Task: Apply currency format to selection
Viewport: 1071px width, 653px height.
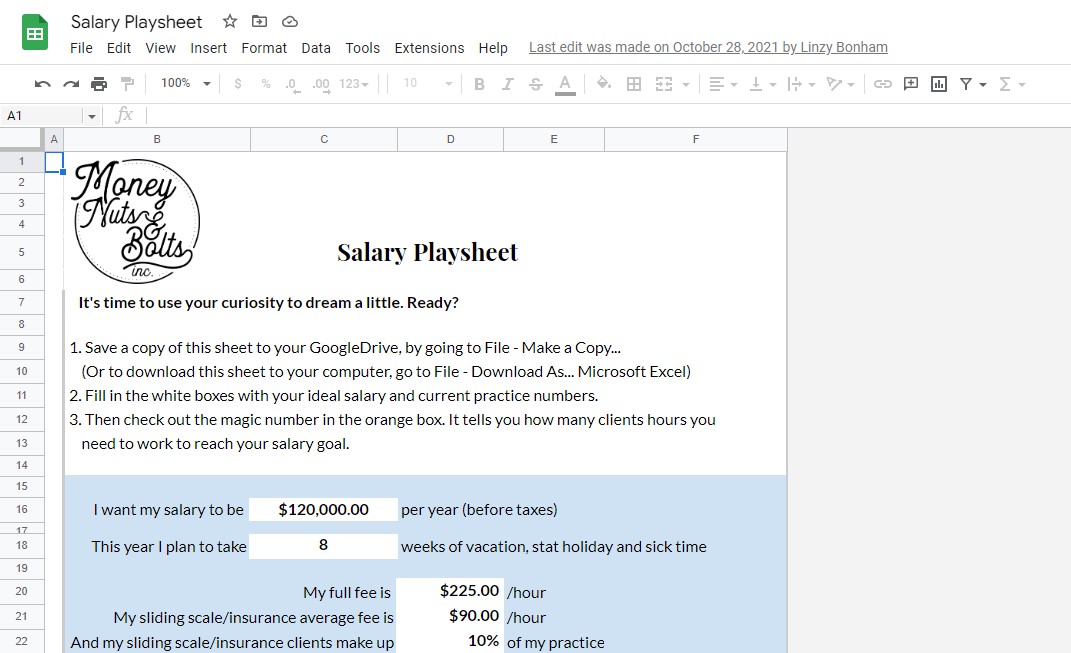Action: tap(237, 83)
